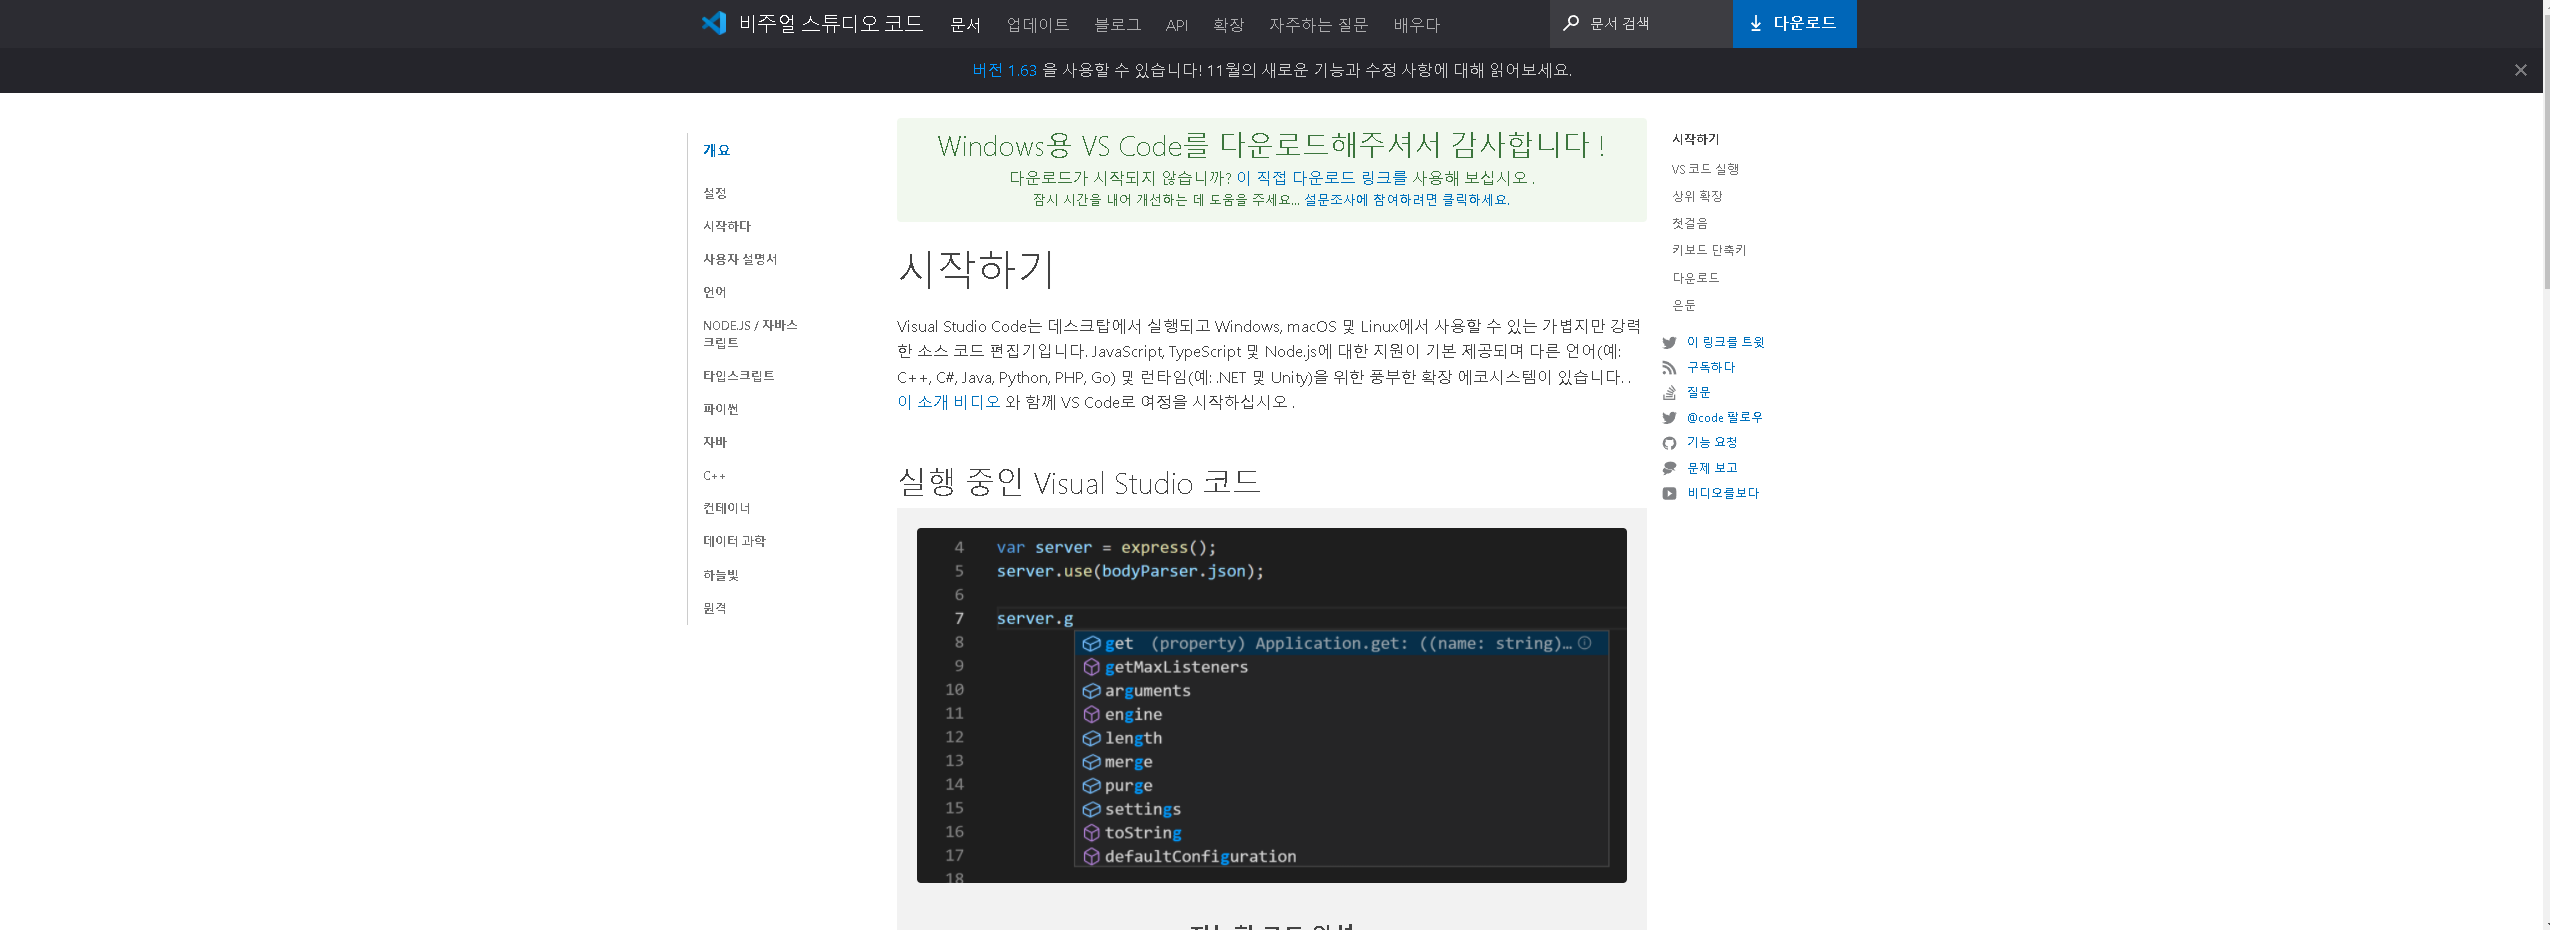The height and width of the screenshot is (930, 2550).
Task: Open the 문서 menu item
Action: [x=965, y=24]
